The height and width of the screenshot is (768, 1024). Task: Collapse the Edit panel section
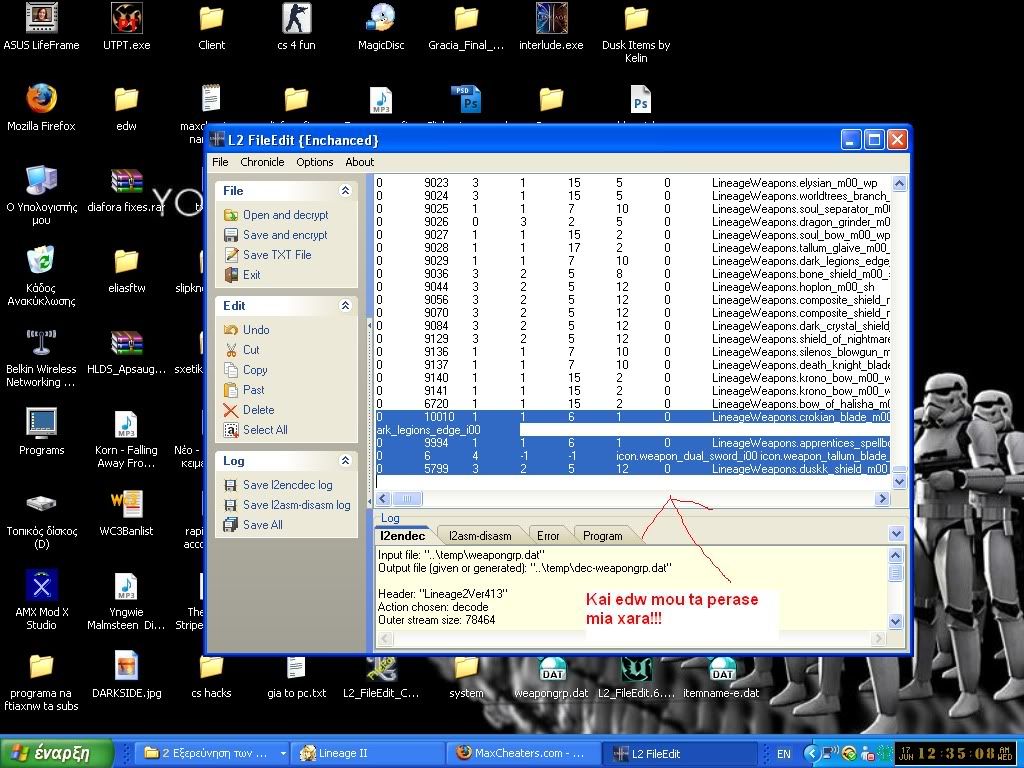345,306
